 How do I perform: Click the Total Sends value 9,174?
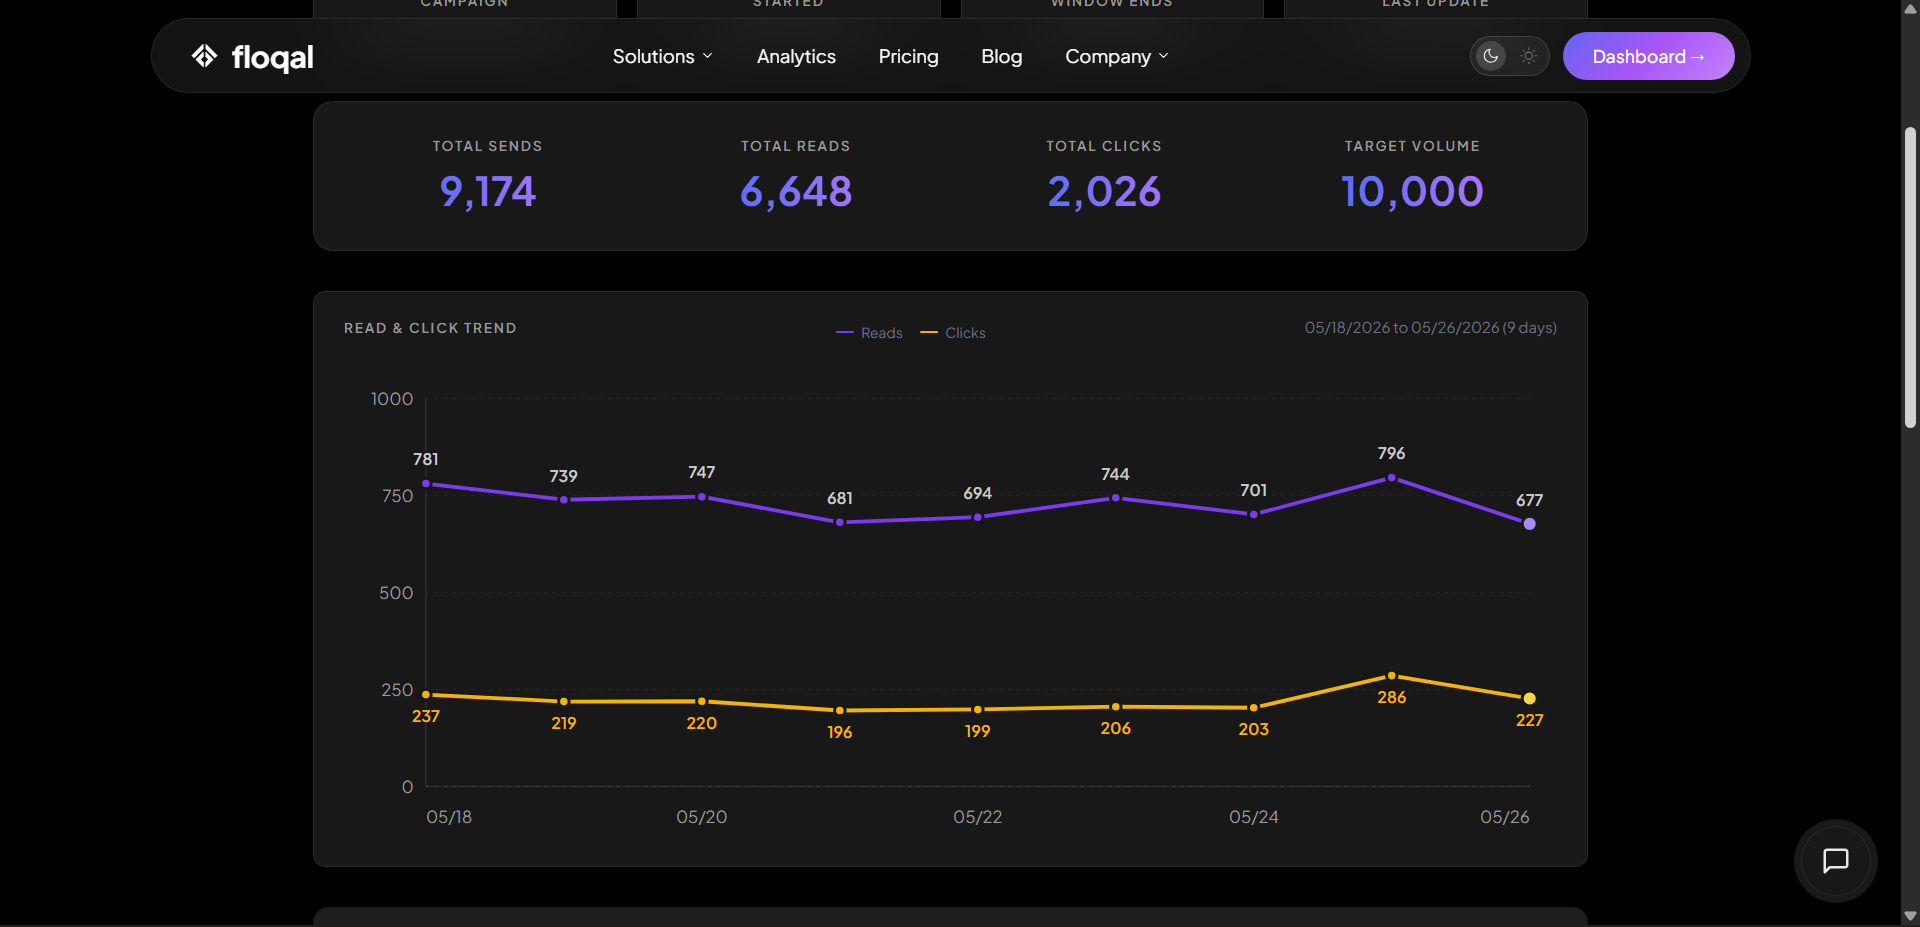point(488,191)
